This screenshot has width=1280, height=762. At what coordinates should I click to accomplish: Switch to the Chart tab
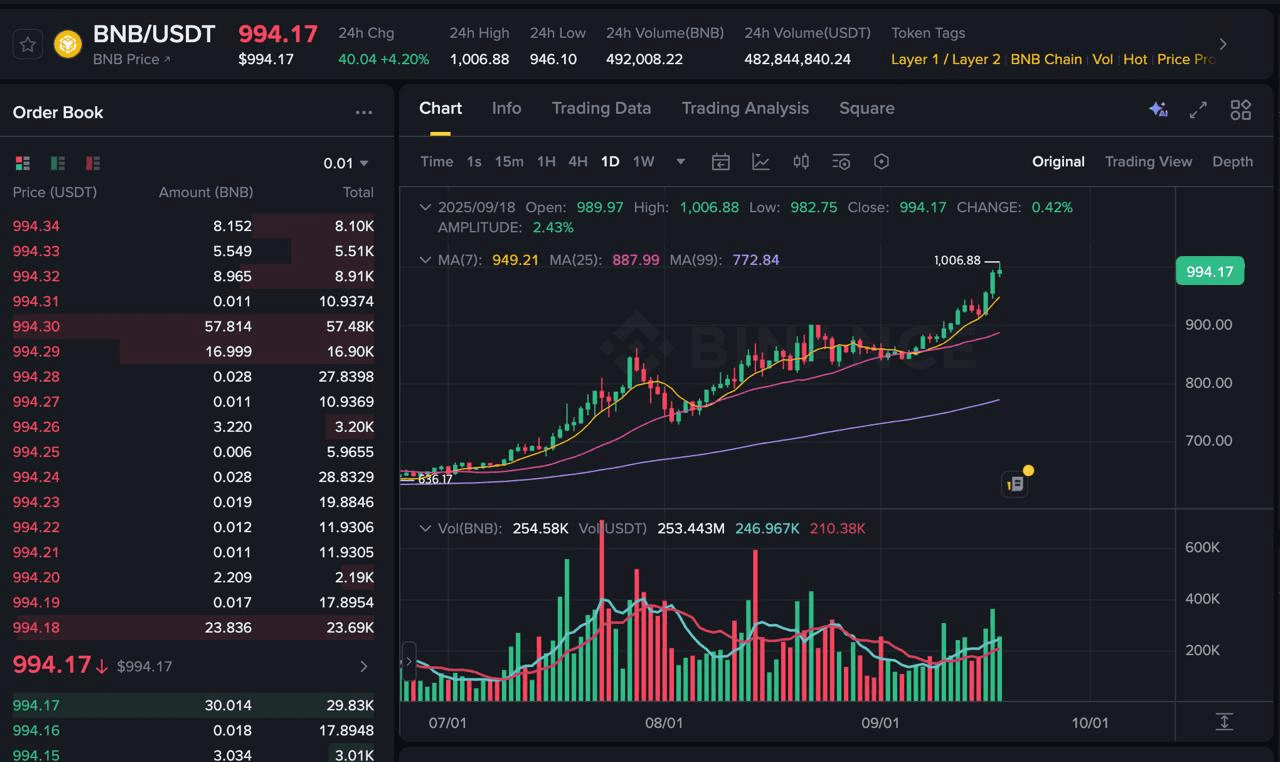click(x=440, y=108)
